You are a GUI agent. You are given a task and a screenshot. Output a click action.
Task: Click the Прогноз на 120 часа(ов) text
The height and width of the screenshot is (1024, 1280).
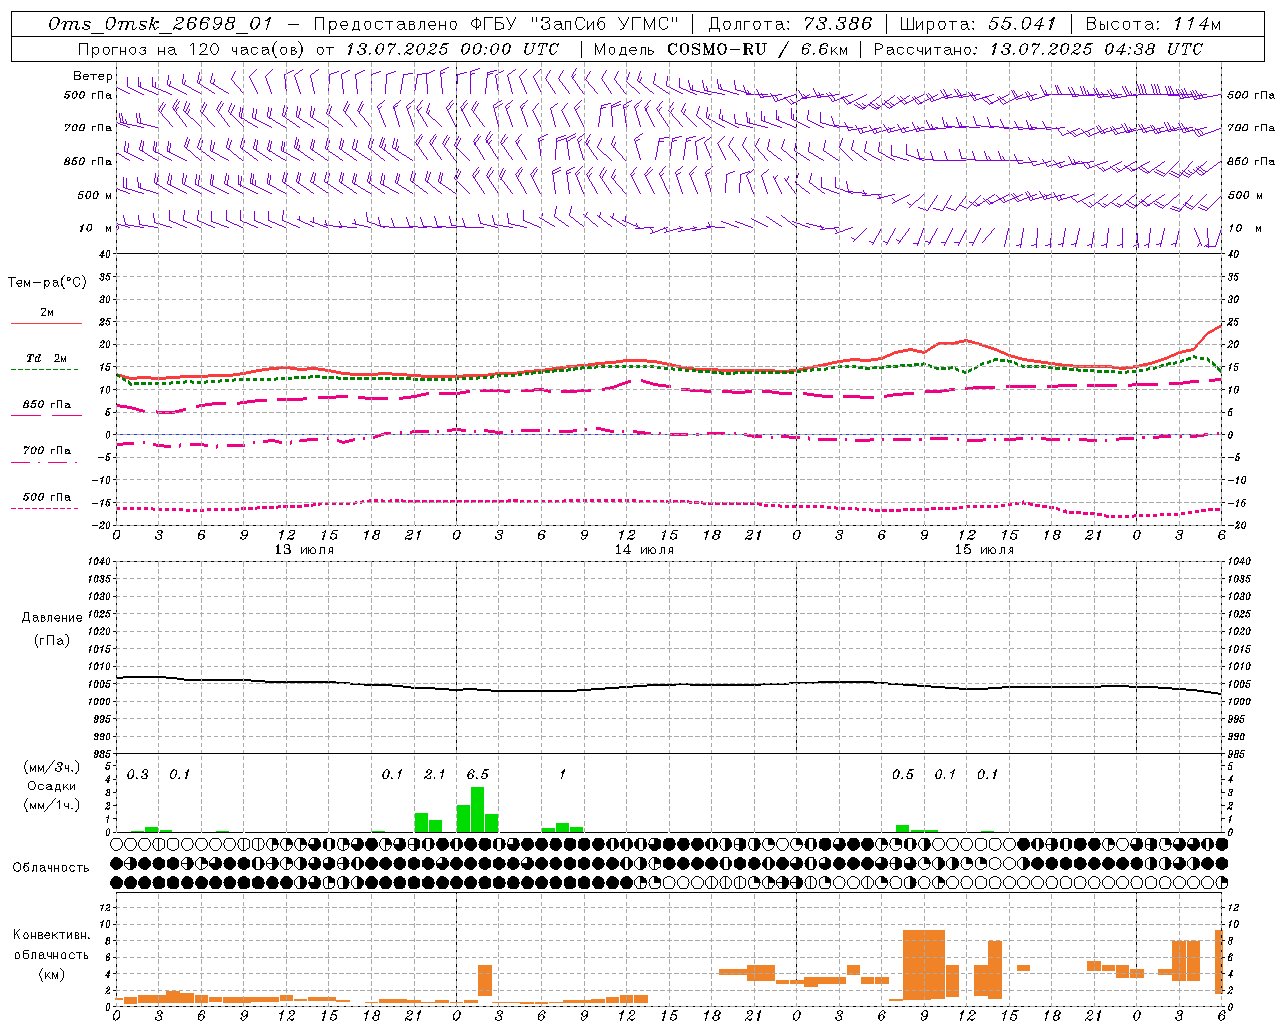point(193,48)
